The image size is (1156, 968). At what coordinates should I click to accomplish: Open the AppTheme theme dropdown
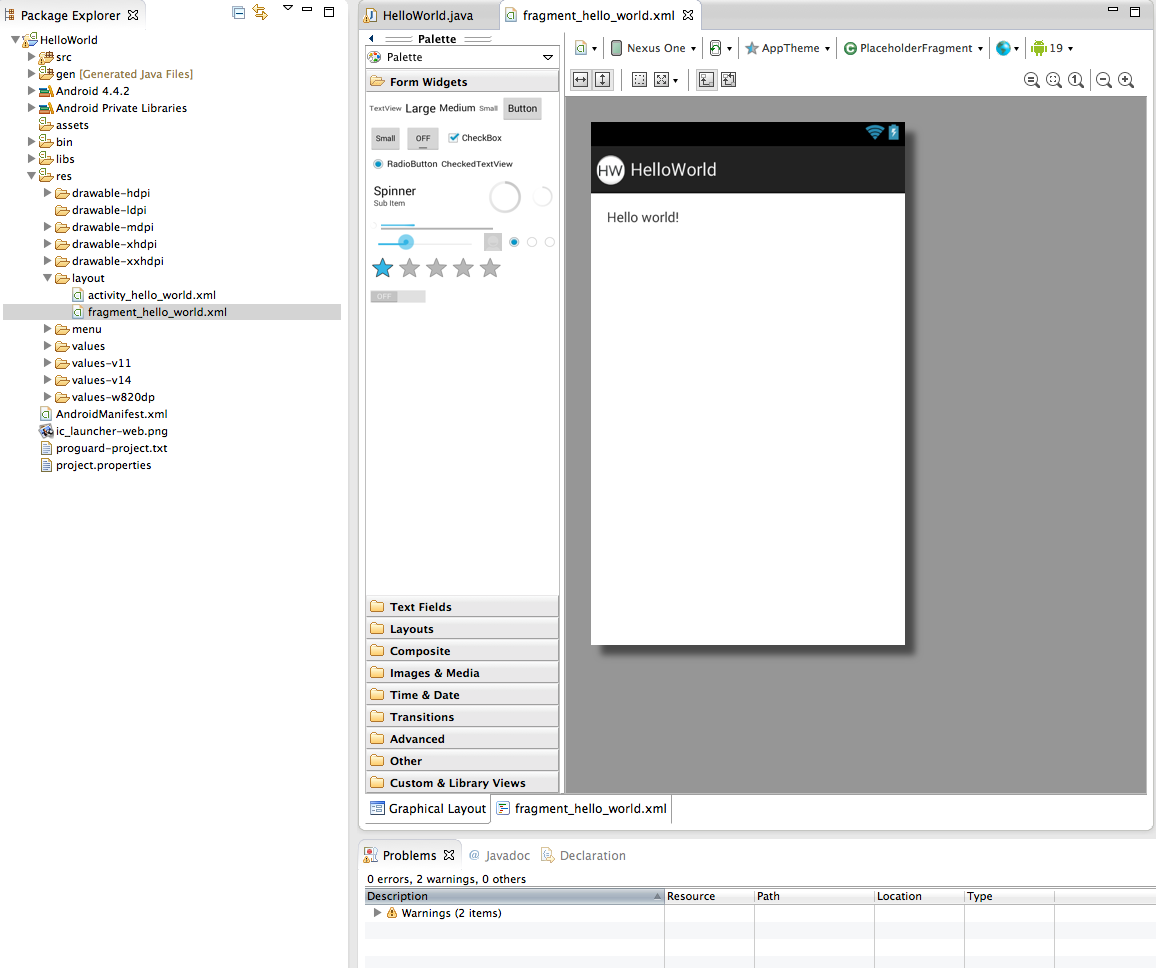click(788, 48)
